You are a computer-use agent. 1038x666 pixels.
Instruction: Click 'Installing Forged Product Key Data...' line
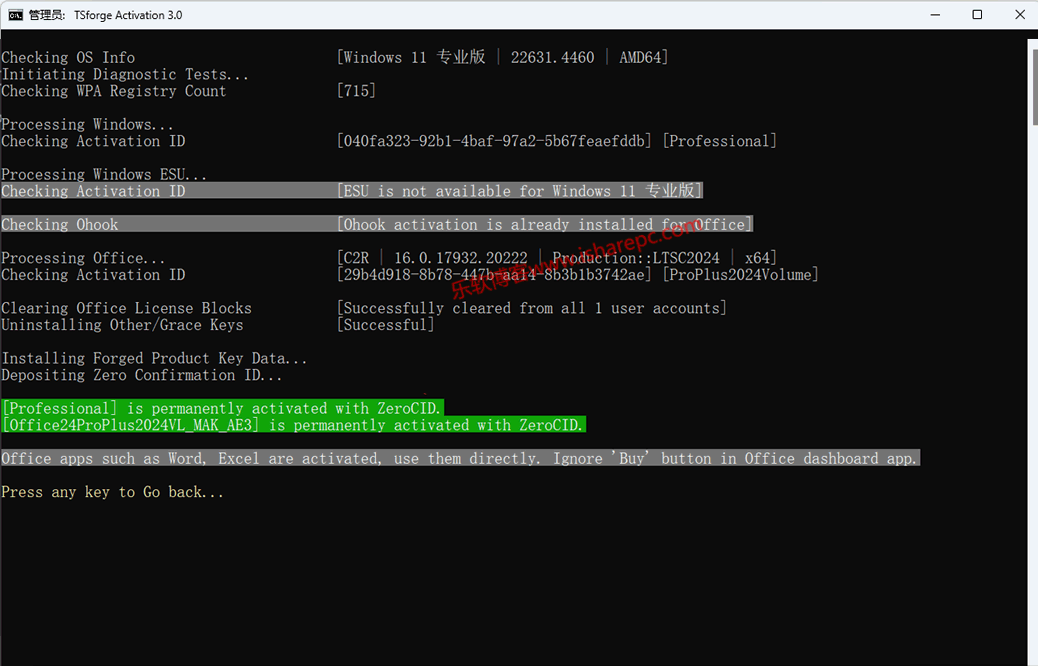coord(154,358)
